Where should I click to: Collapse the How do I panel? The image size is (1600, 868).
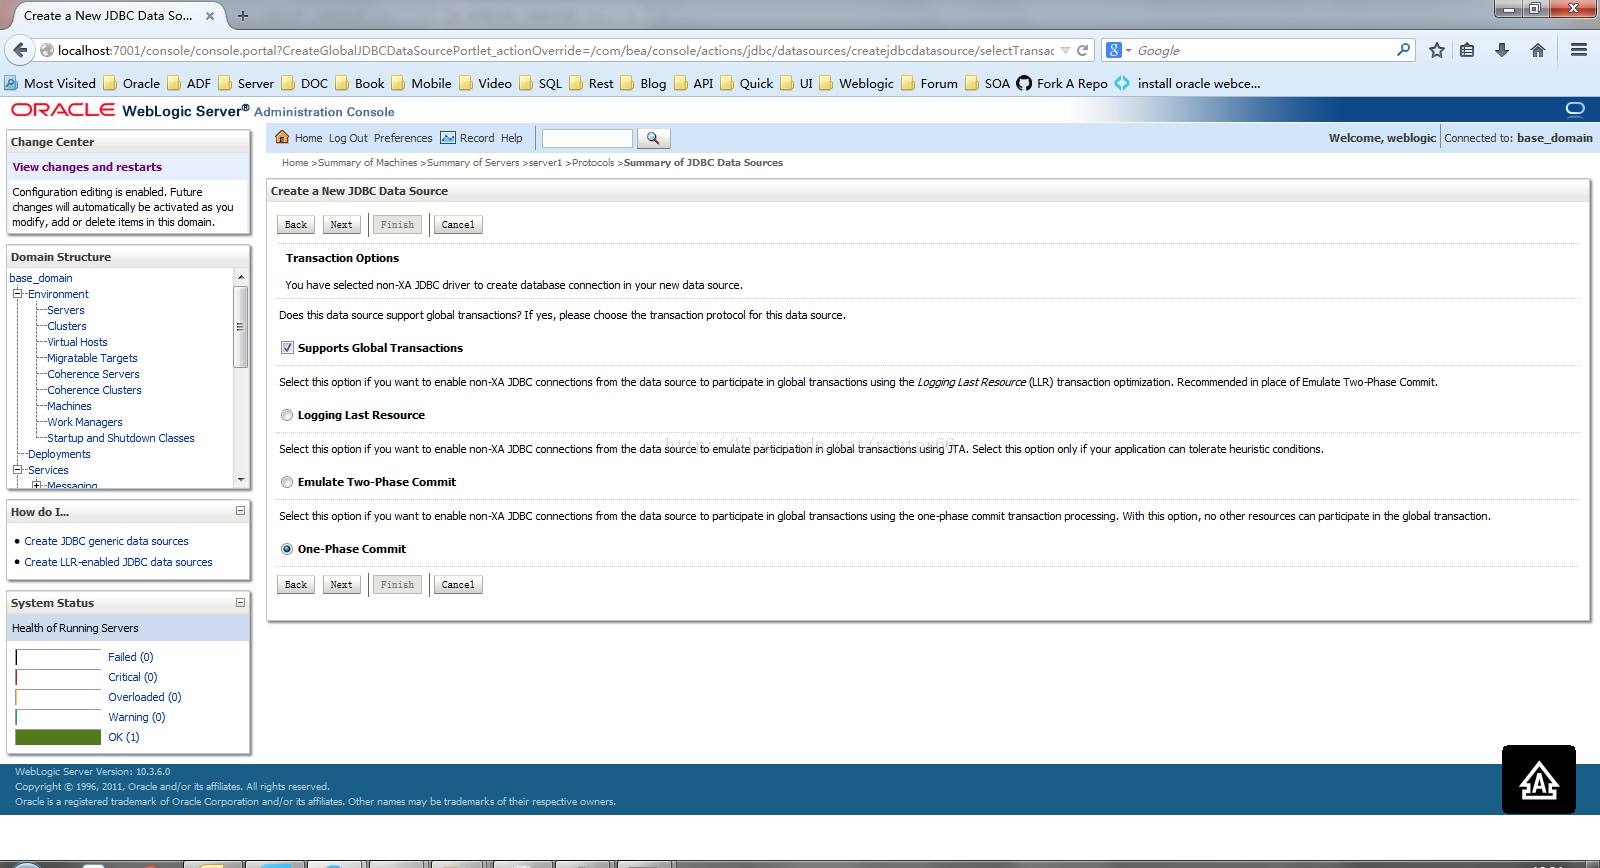point(240,511)
